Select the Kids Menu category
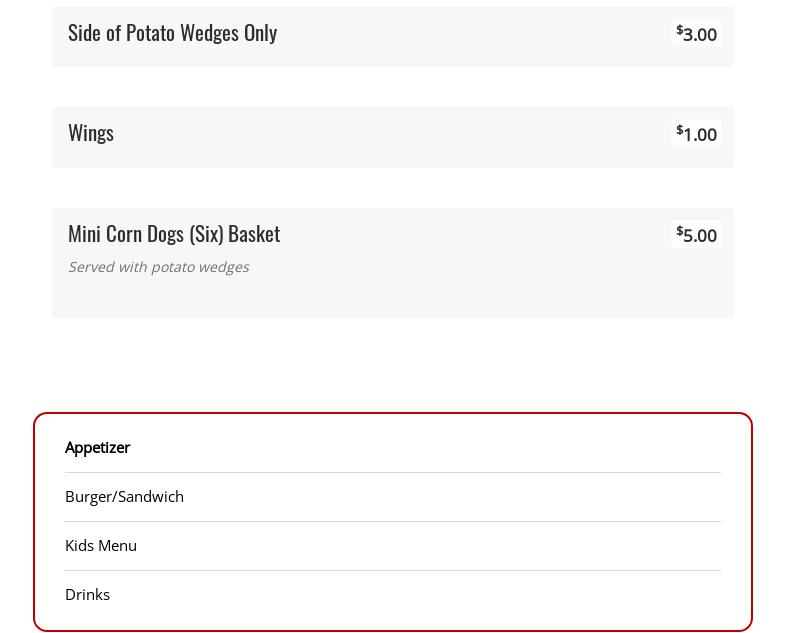This screenshot has height=633, width=785. [100, 545]
